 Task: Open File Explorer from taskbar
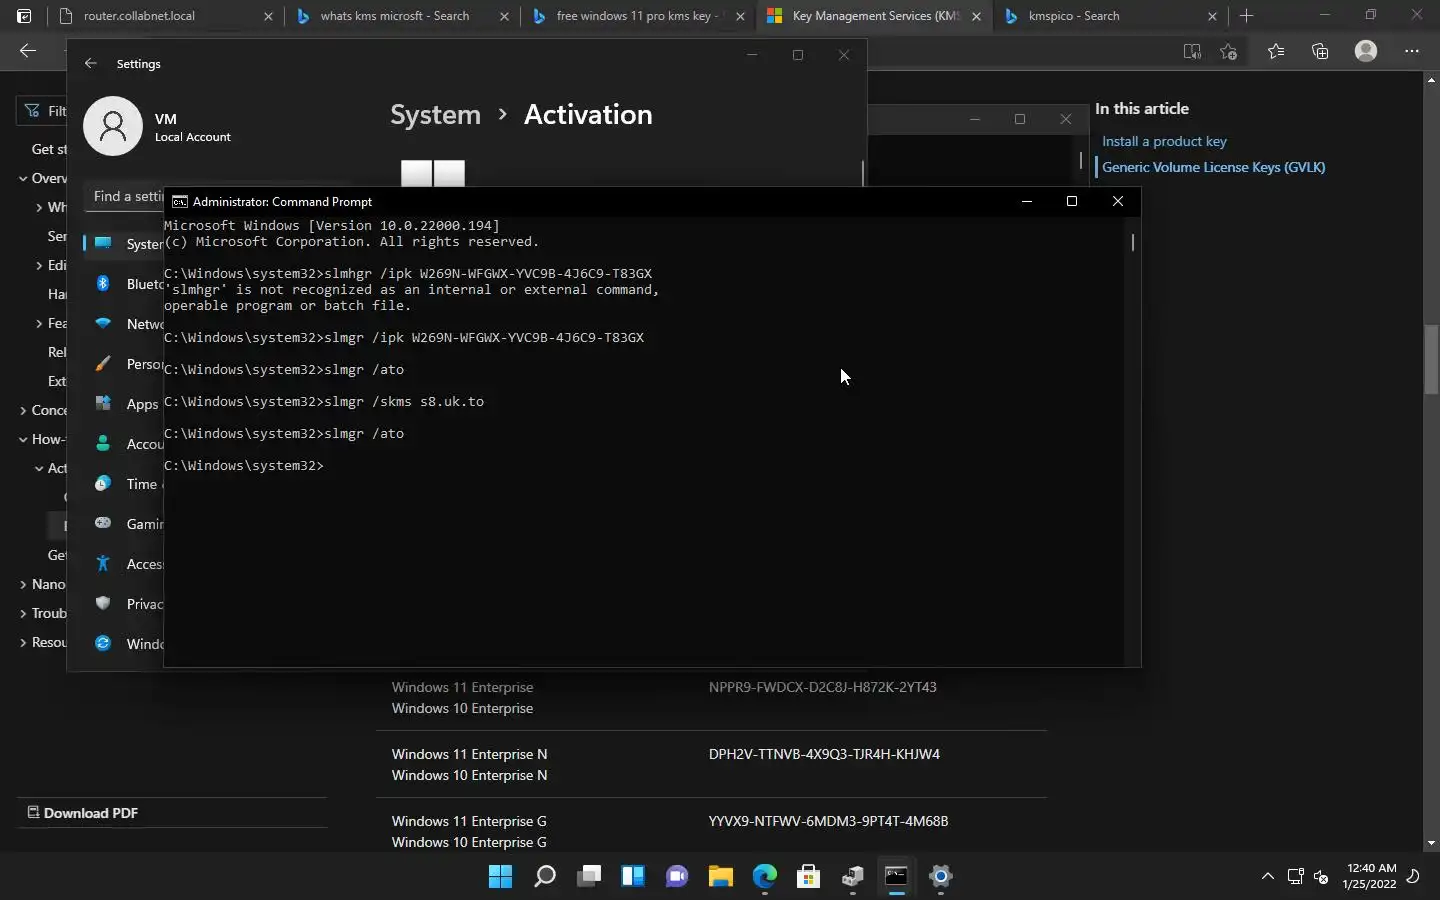(x=721, y=877)
